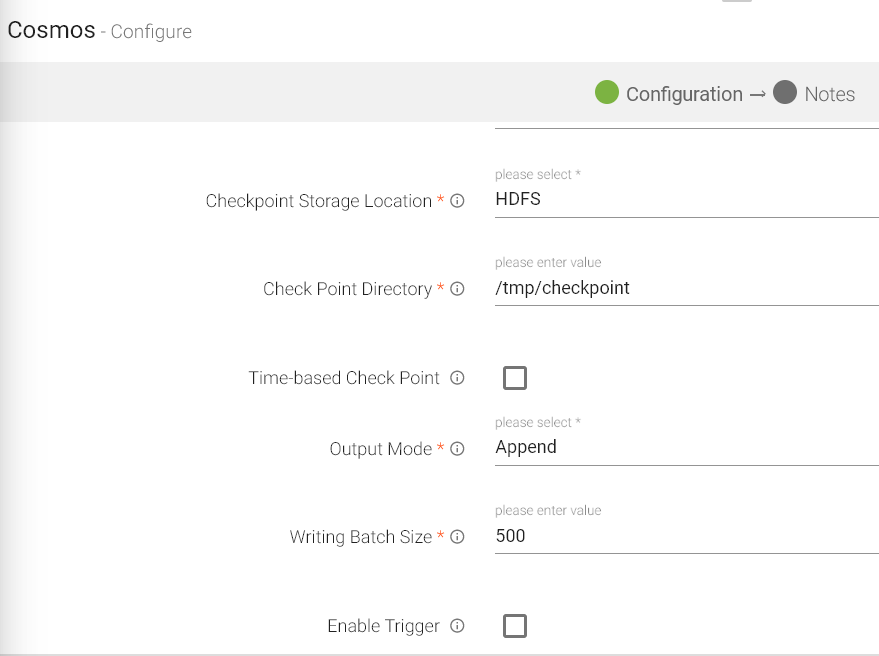The width and height of the screenshot is (879, 656).
Task: Click the Time-based Check Point label text
Action: [344, 378]
